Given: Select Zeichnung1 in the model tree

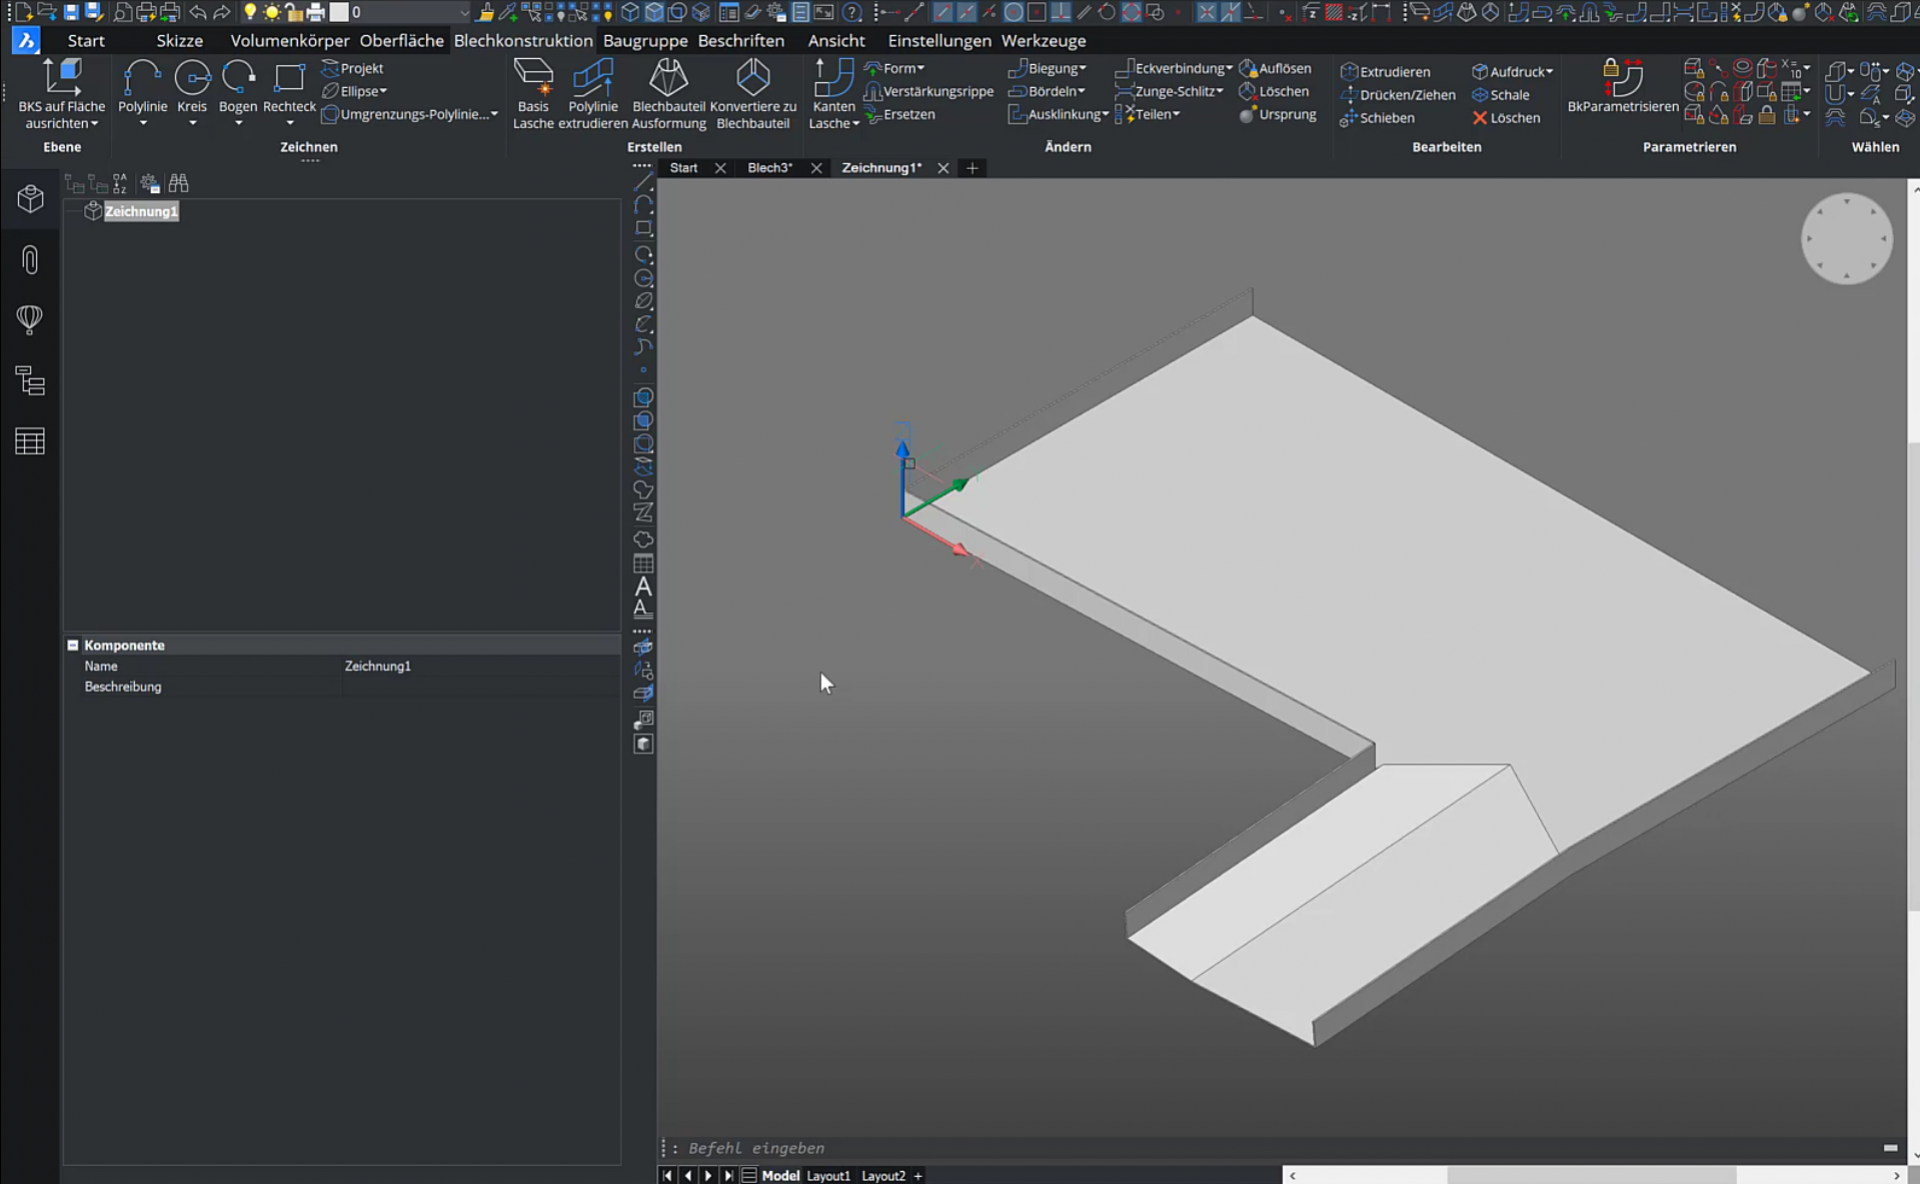Looking at the screenshot, I should [x=141, y=211].
